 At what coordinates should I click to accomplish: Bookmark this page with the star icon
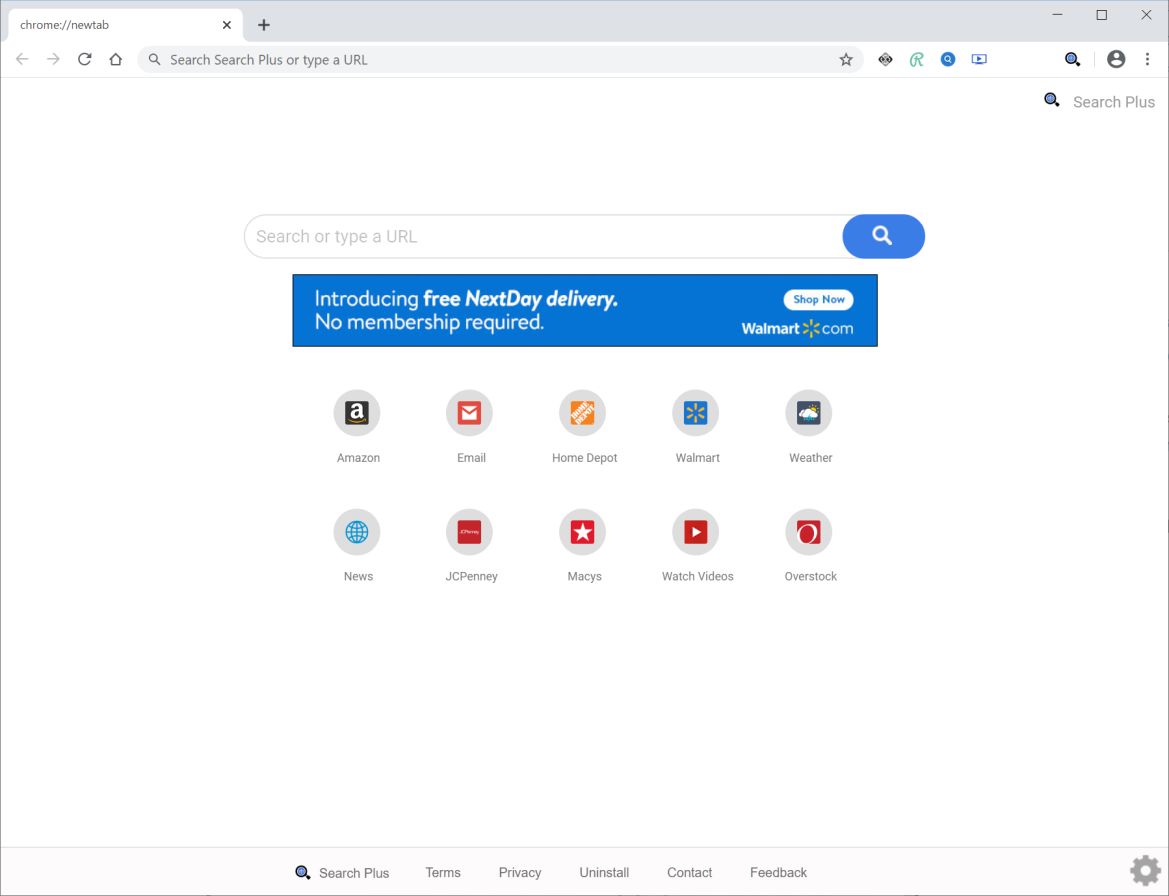(845, 60)
